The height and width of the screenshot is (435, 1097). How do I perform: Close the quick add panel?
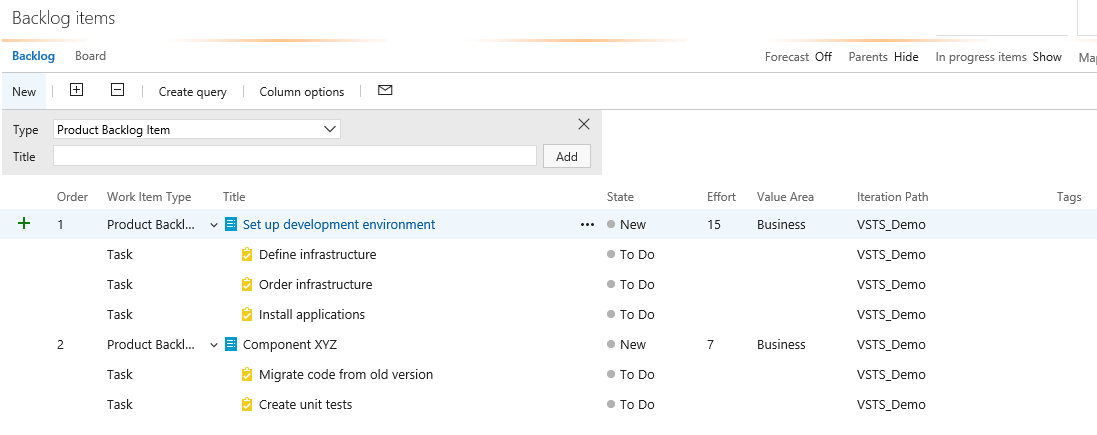[584, 124]
